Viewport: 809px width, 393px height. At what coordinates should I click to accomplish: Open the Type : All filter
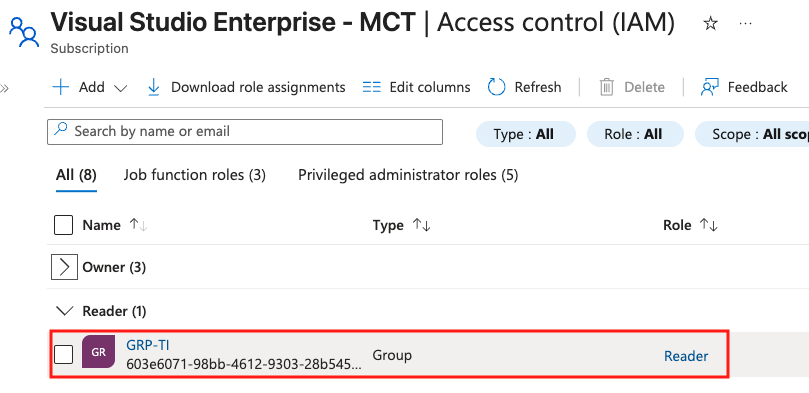pos(525,134)
